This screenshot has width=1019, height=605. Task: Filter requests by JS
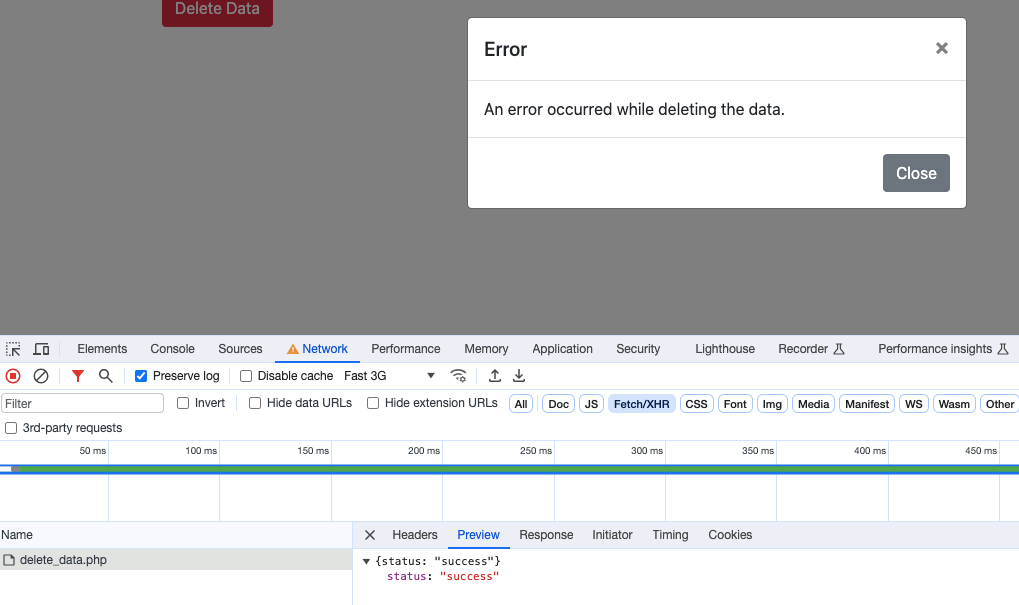(591, 404)
